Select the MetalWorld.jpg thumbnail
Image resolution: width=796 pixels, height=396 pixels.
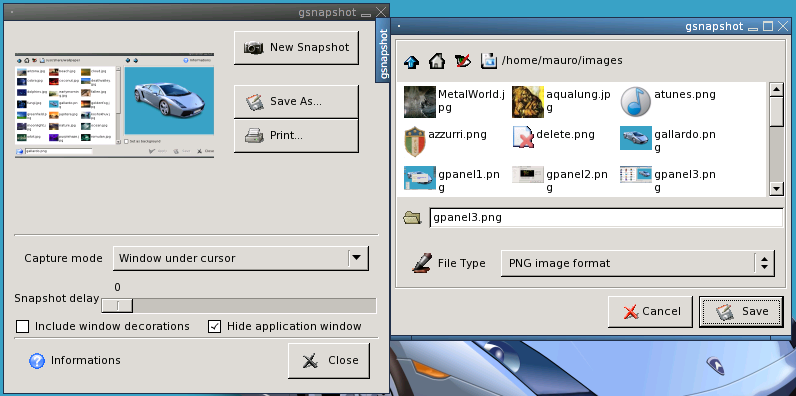coord(420,102)
